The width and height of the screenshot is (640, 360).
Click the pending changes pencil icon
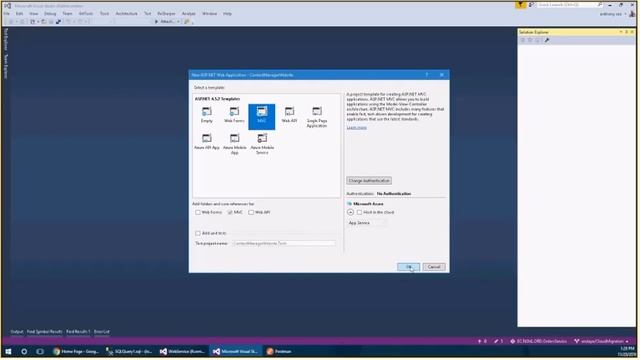point(498,341)
